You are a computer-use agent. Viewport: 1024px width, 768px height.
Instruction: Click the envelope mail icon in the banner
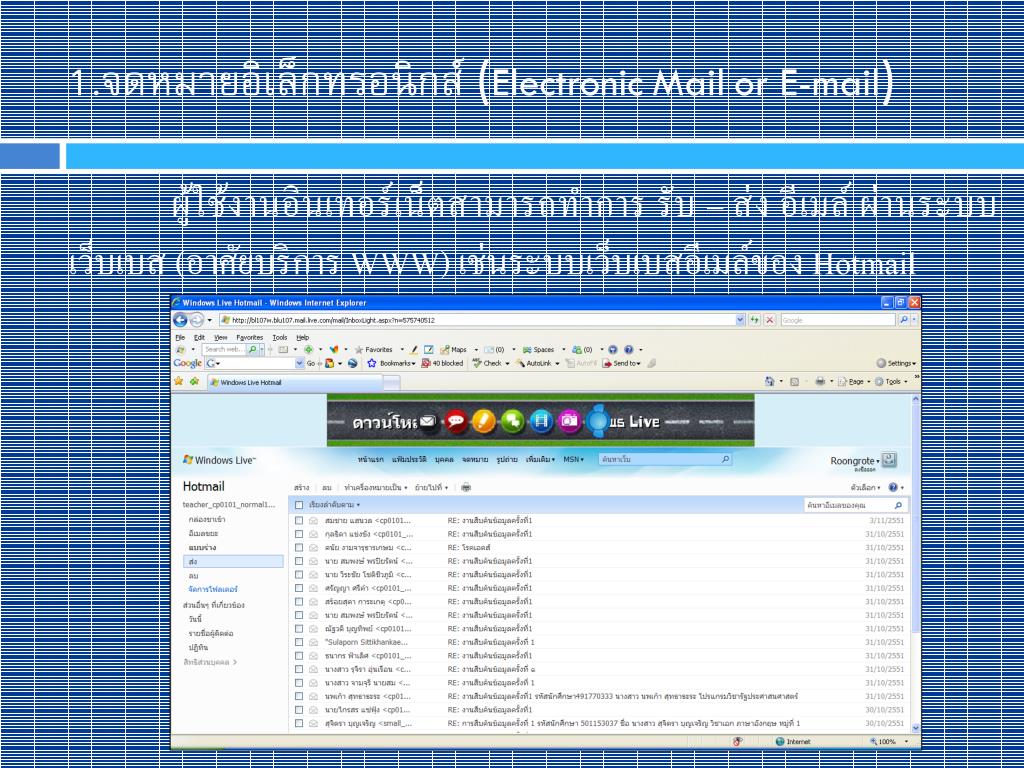[x=428, y=421]
